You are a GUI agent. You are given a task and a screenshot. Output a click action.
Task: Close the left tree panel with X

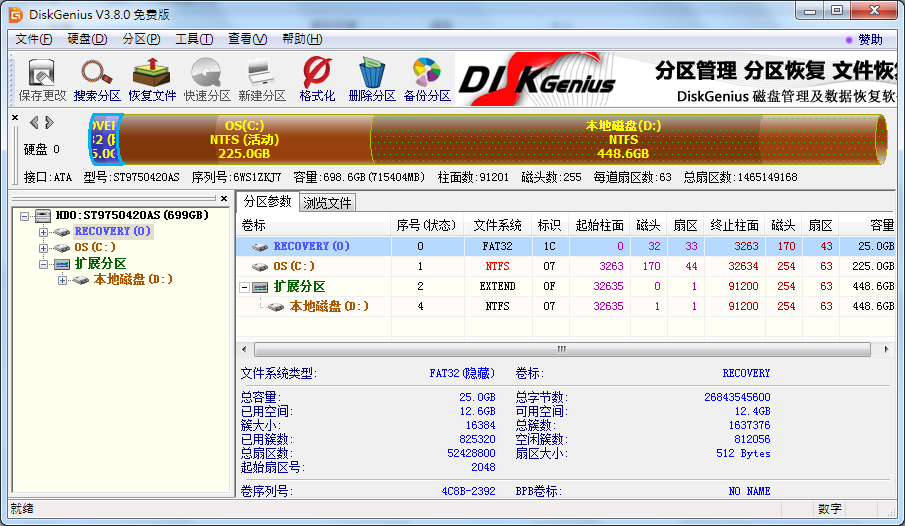224,199
